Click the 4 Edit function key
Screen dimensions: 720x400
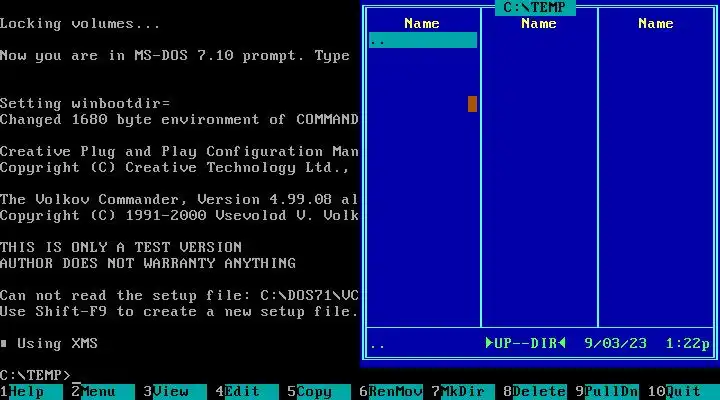(247, 391)
